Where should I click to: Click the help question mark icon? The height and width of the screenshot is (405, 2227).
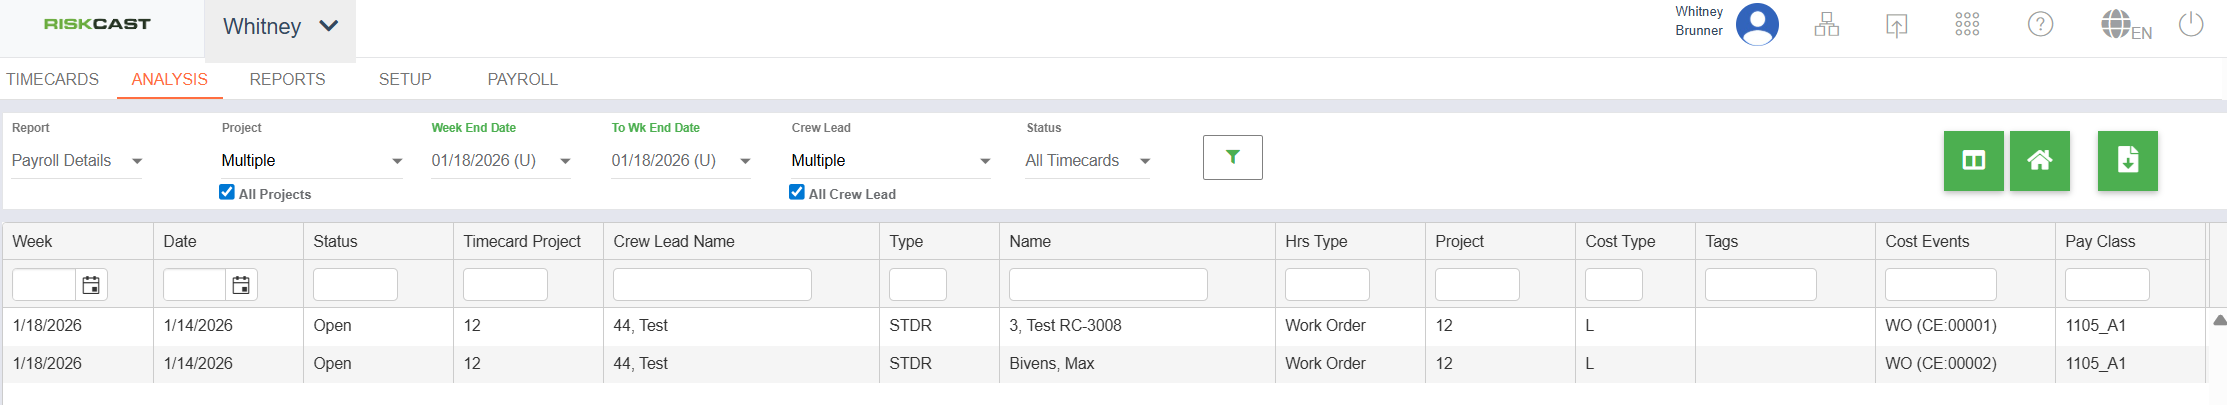[x=2040, y=24]
